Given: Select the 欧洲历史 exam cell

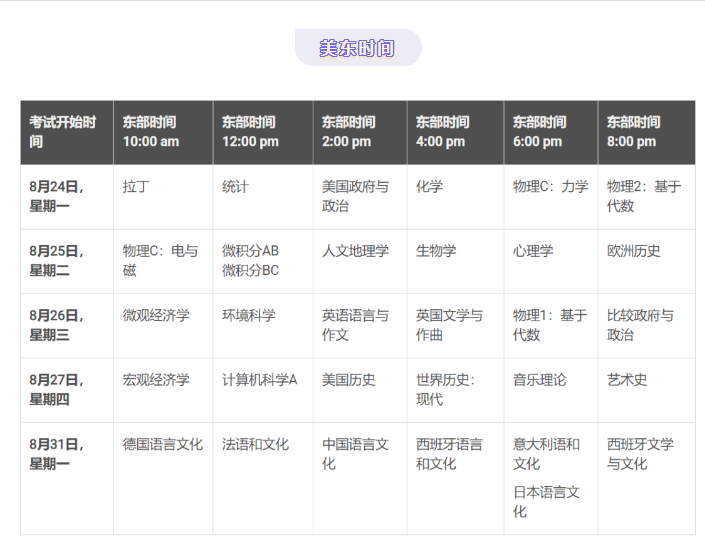Looking at the screenshot, I should [634, 251].
